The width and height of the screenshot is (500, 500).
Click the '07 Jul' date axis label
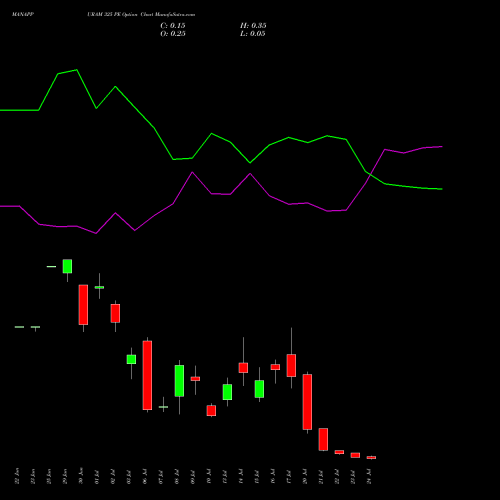click(161, 477)
